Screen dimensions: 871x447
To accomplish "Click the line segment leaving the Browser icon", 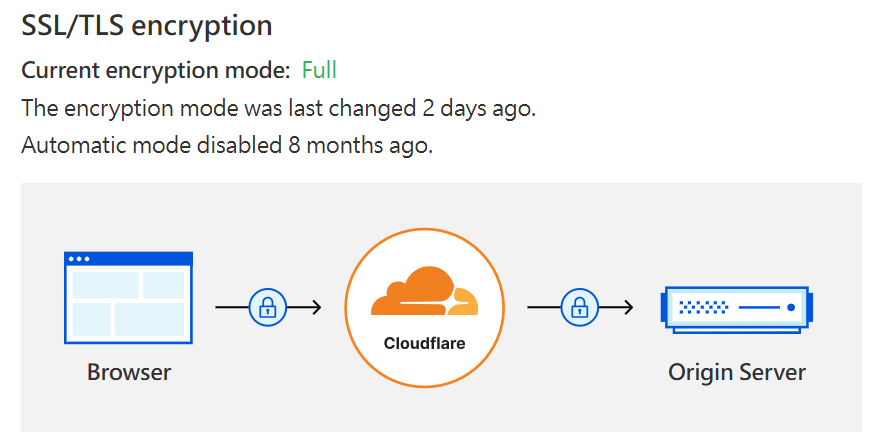I will 230,306.
